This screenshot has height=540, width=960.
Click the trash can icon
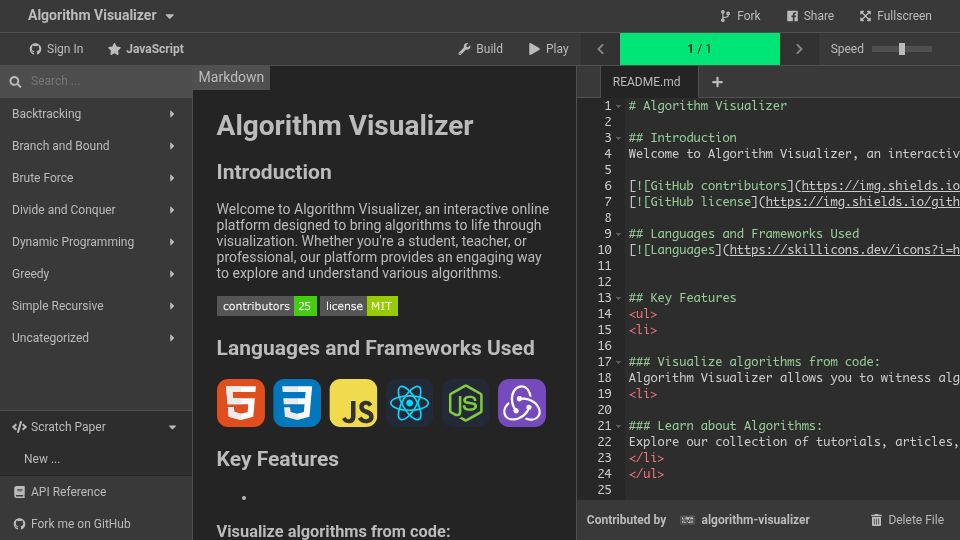tap(876, 520)
